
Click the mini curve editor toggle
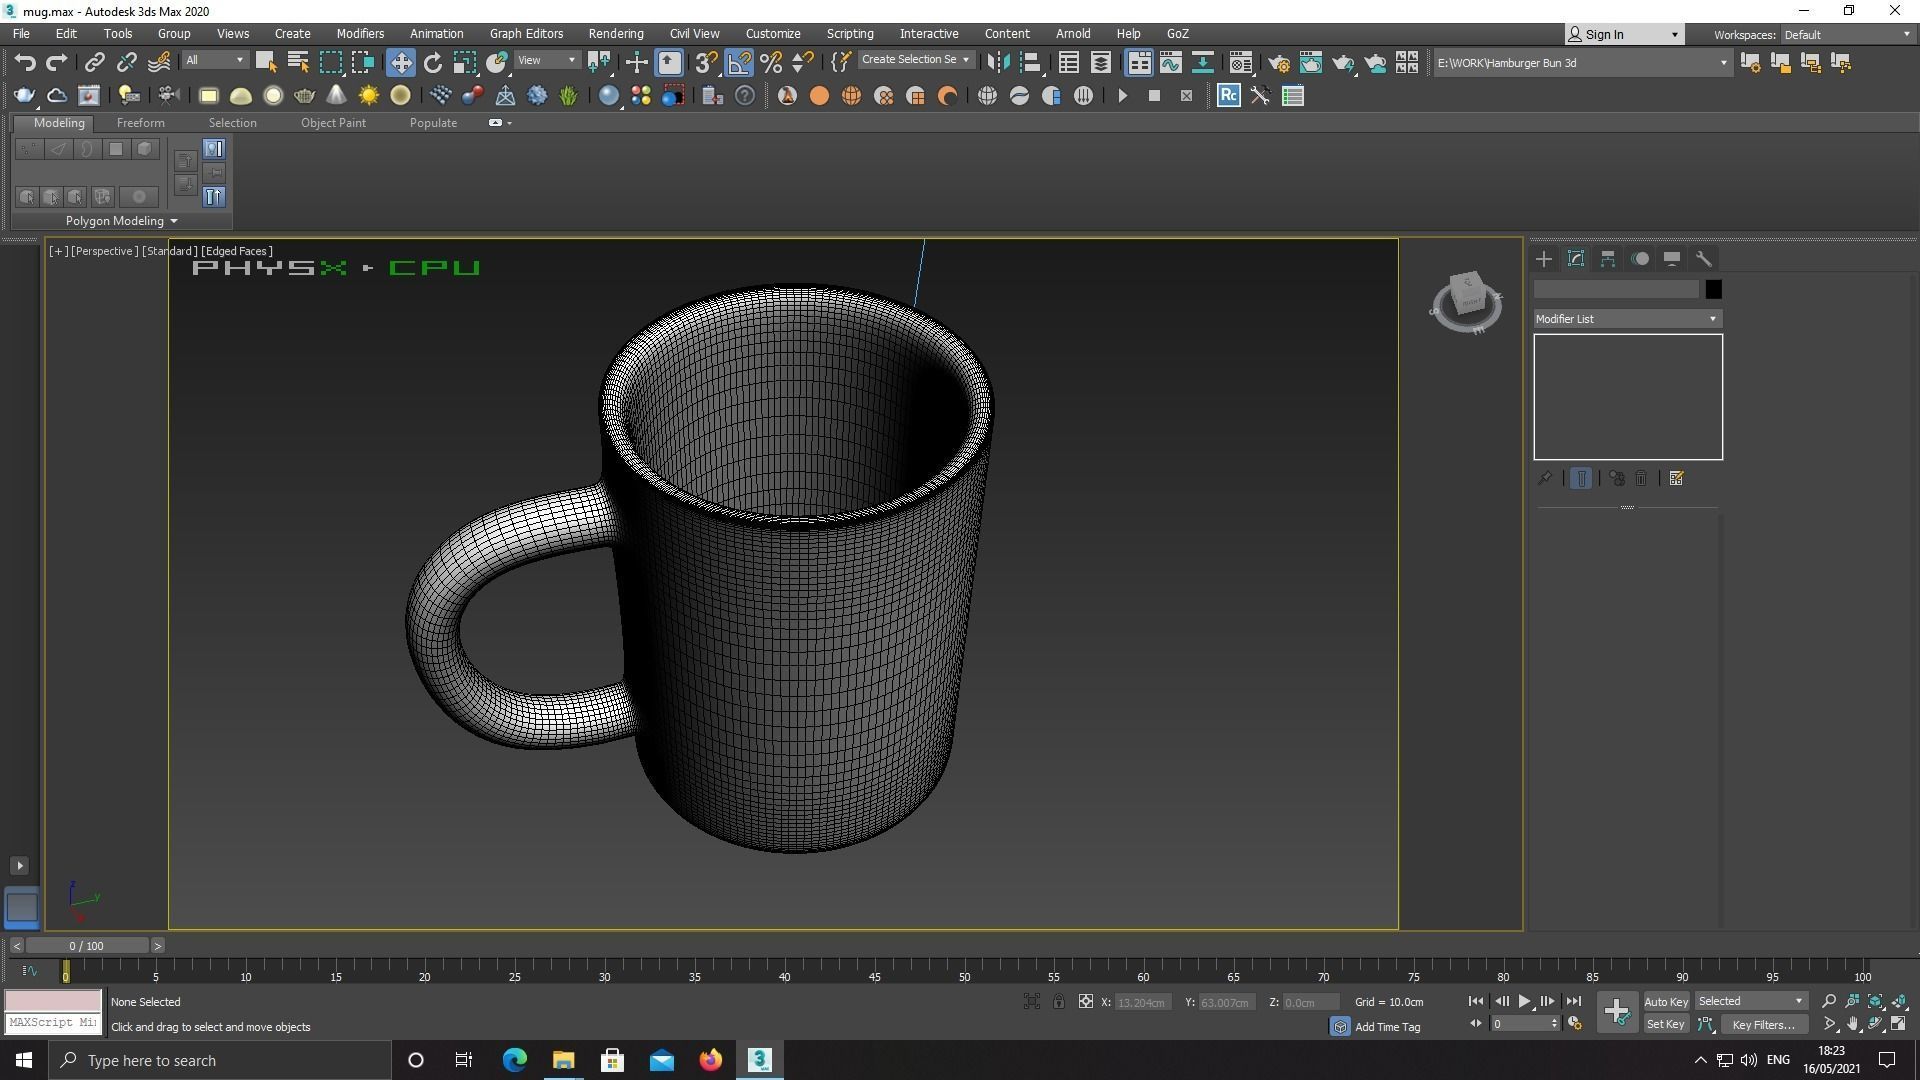pyautogui.click(x=29, y=971)
